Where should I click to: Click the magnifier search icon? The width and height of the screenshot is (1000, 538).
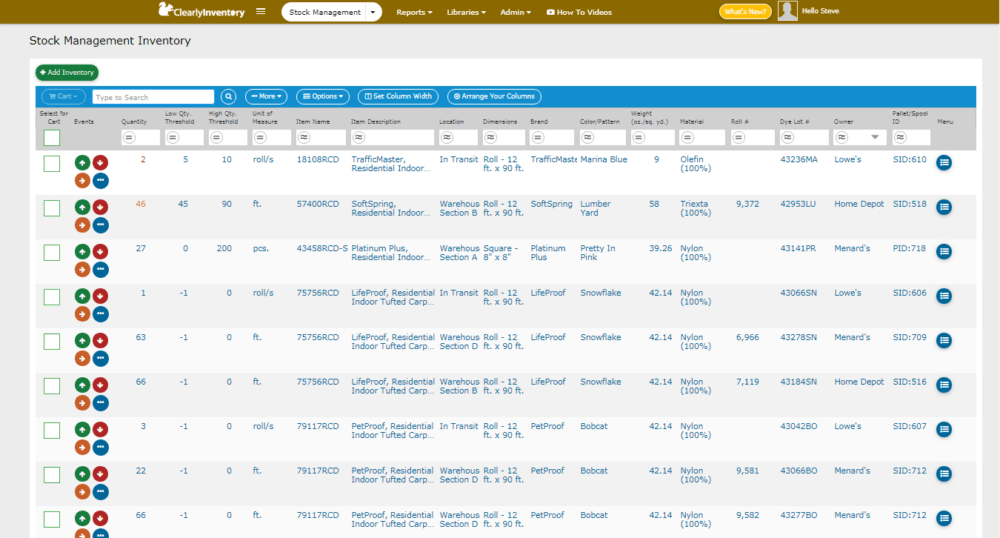point(228,97)
